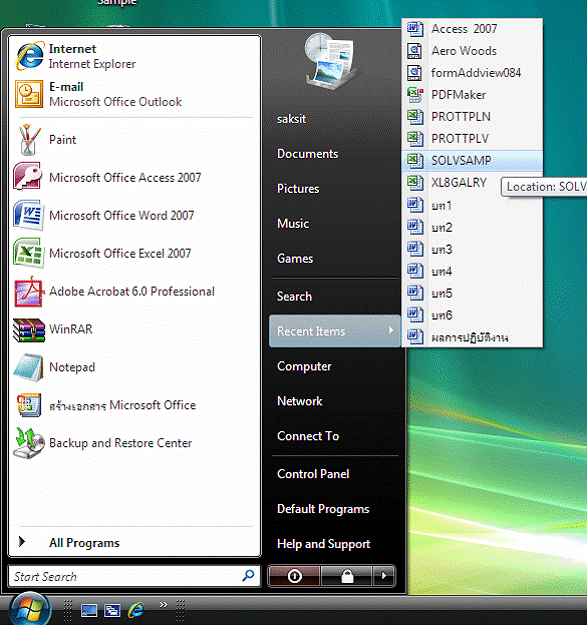The height and width of the screenshot is (625, 587).
Task: Click Excel icon beside PROTTPLN
Action: (415, 116)
